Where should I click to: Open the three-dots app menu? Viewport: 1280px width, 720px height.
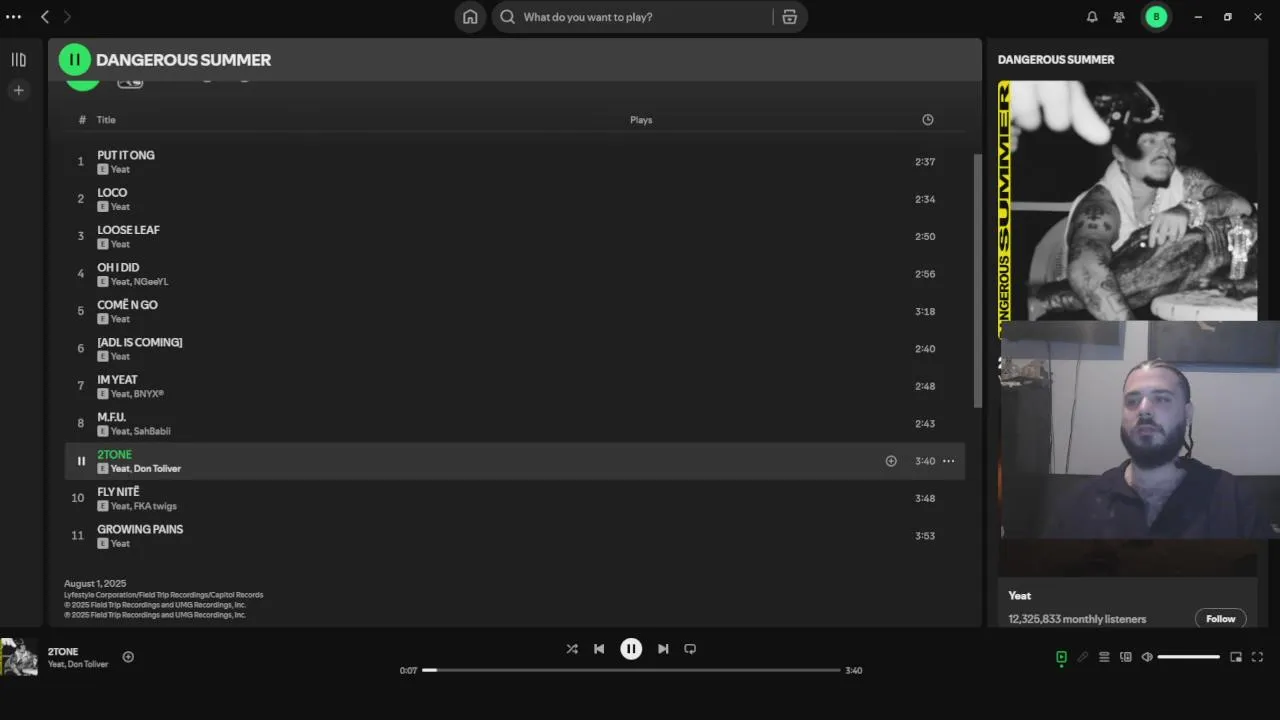[13, 17]
